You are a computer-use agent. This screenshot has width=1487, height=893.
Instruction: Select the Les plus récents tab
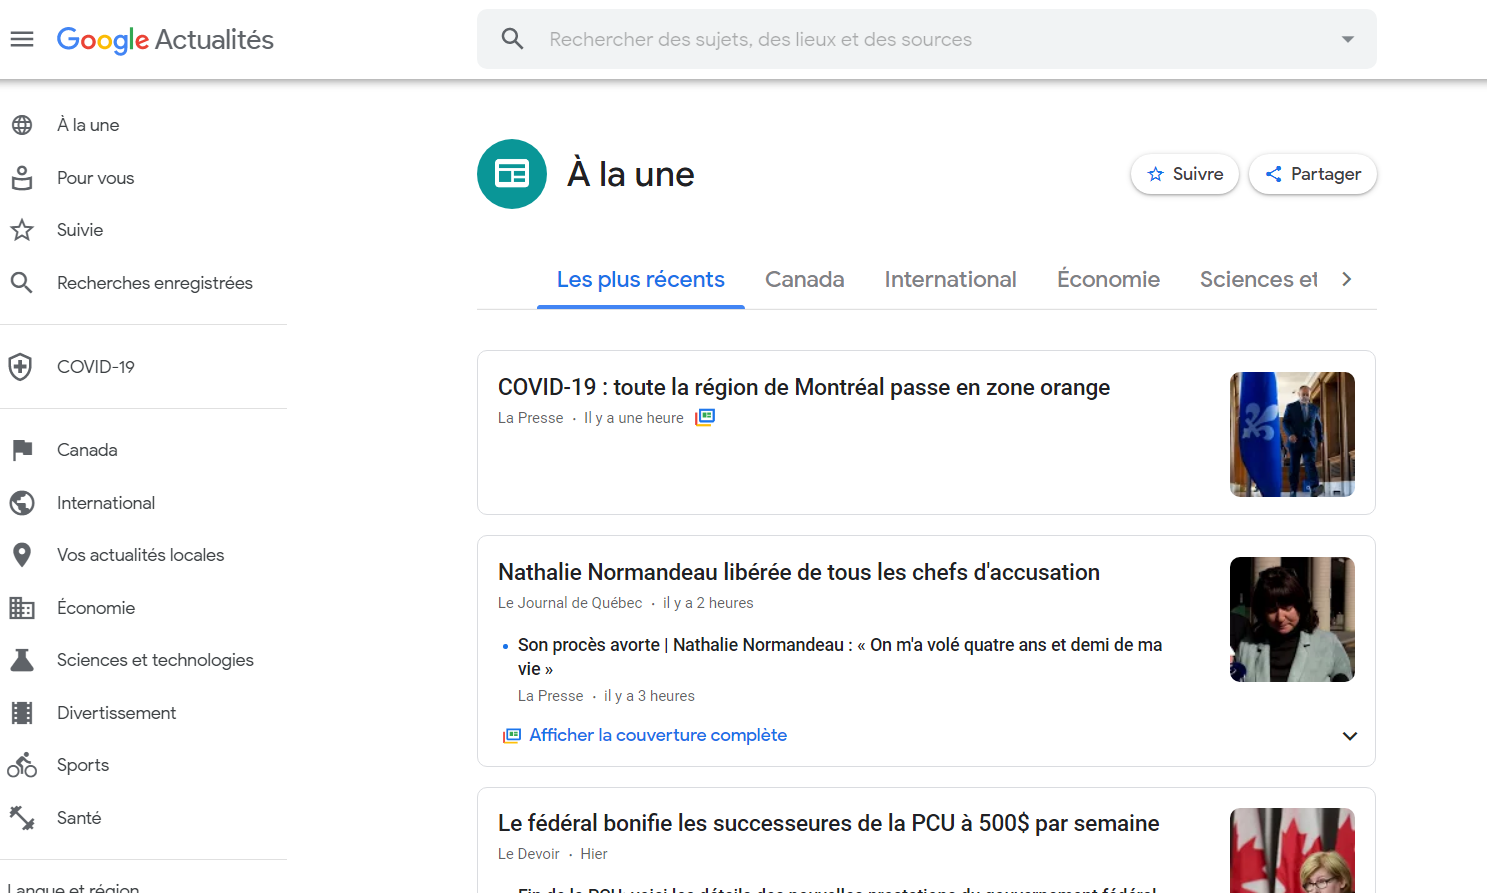(641, 279)
